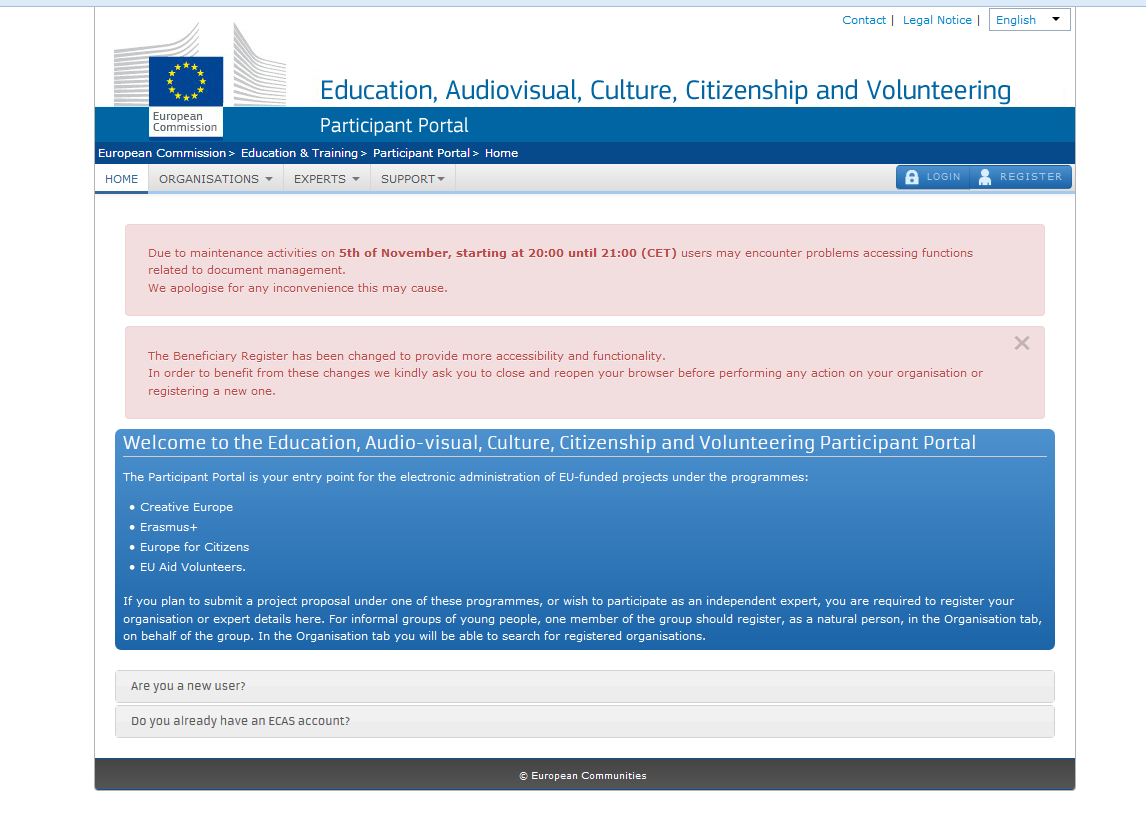Click European Commission breadcrumb link

point(162,153)
